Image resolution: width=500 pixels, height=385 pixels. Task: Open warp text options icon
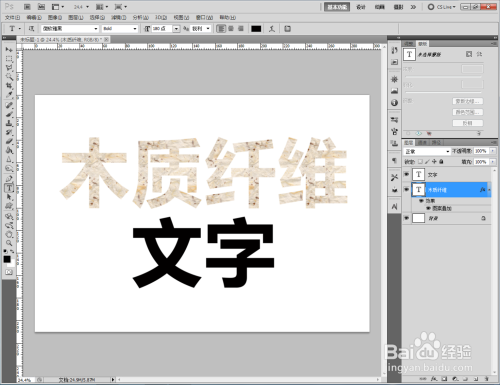click(x=272, y=29)
